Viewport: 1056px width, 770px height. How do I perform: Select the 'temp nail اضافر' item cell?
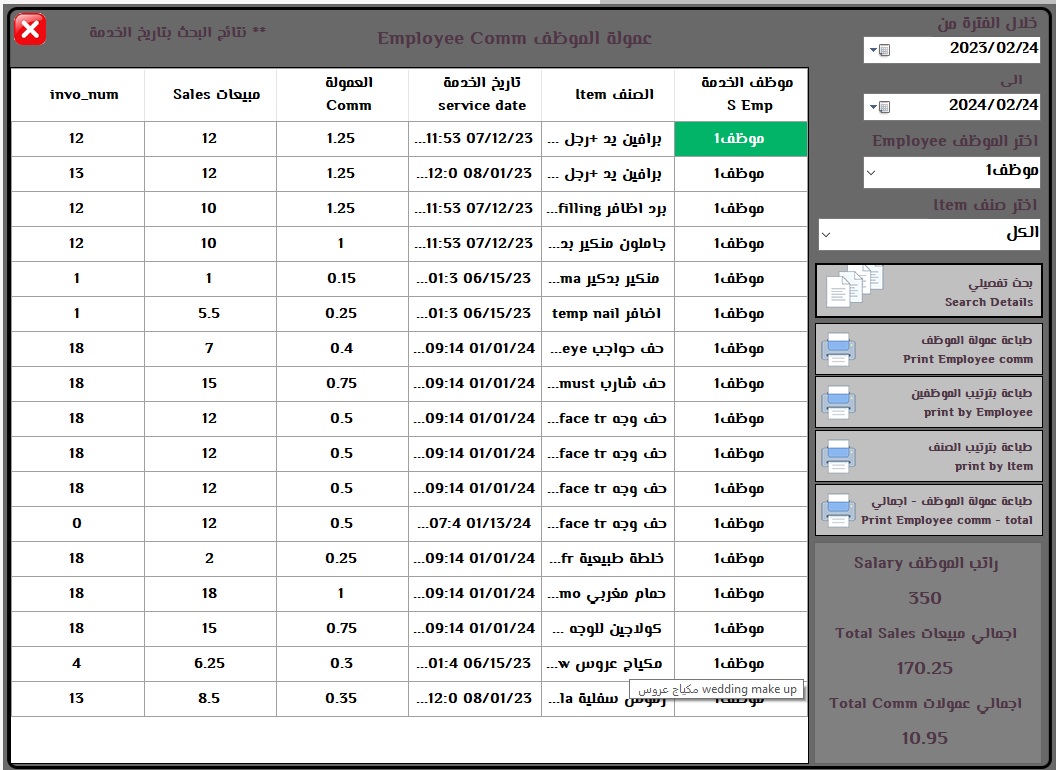pos(608,314)
